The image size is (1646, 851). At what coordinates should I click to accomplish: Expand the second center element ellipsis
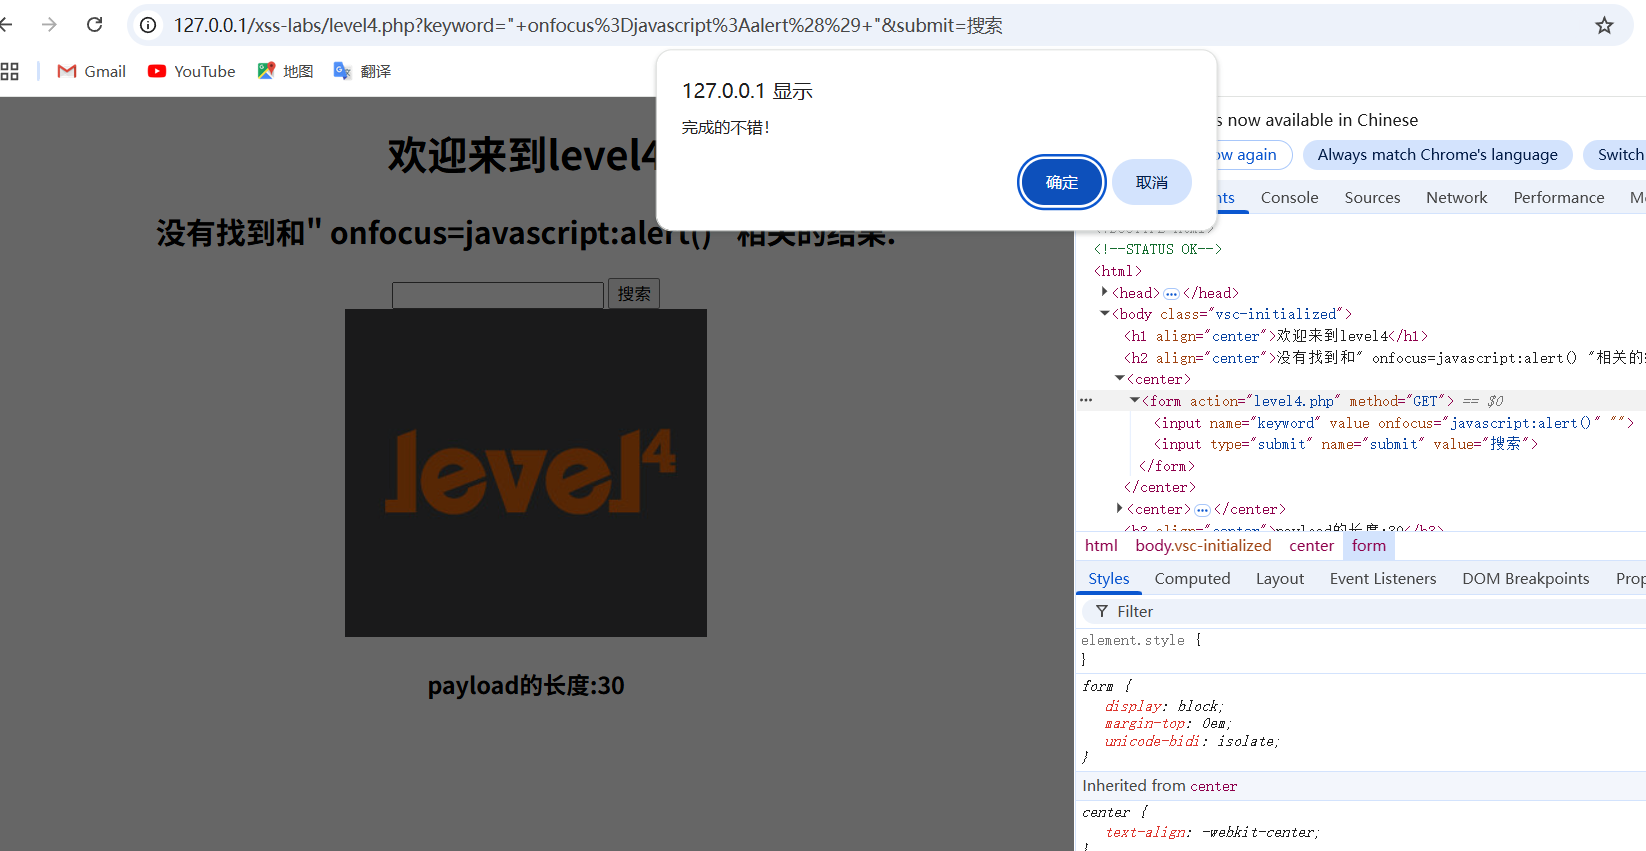1202,509
